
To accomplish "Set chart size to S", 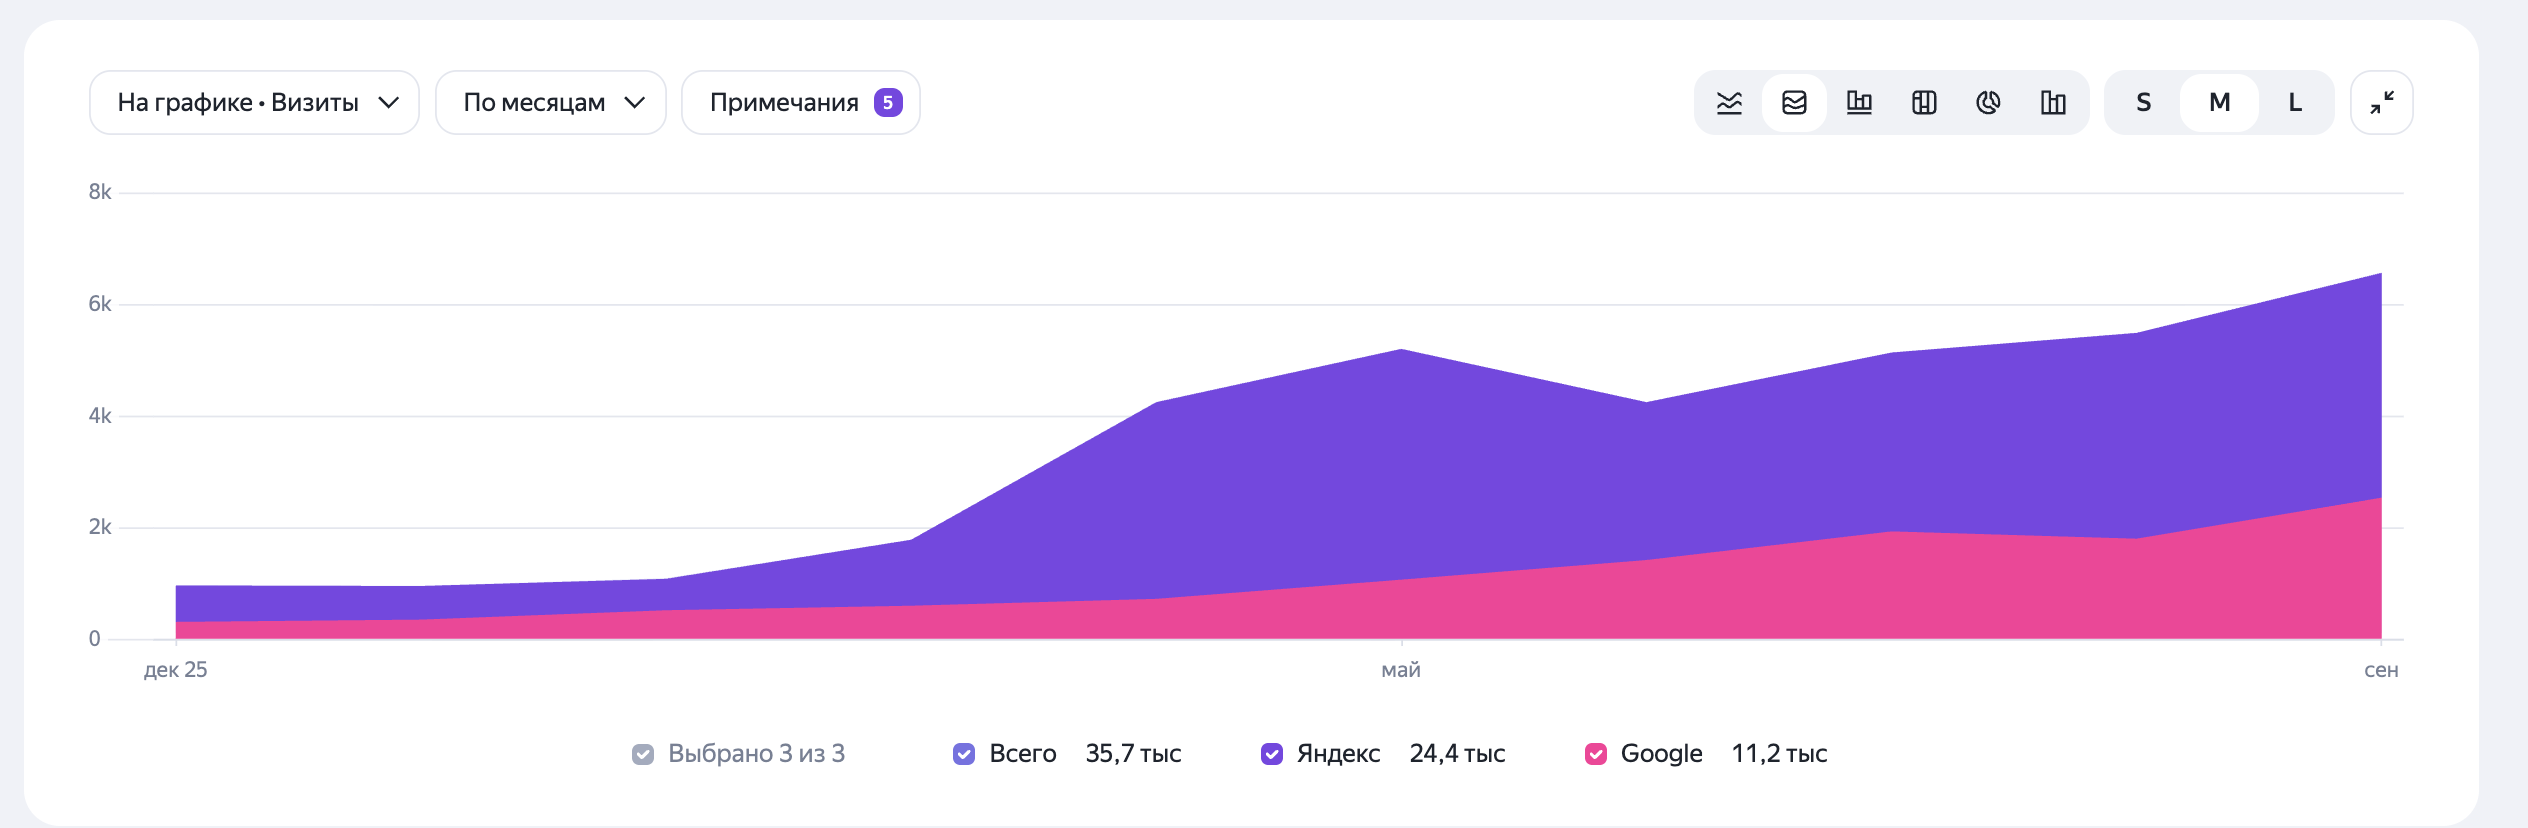I will click(2143, 102).
